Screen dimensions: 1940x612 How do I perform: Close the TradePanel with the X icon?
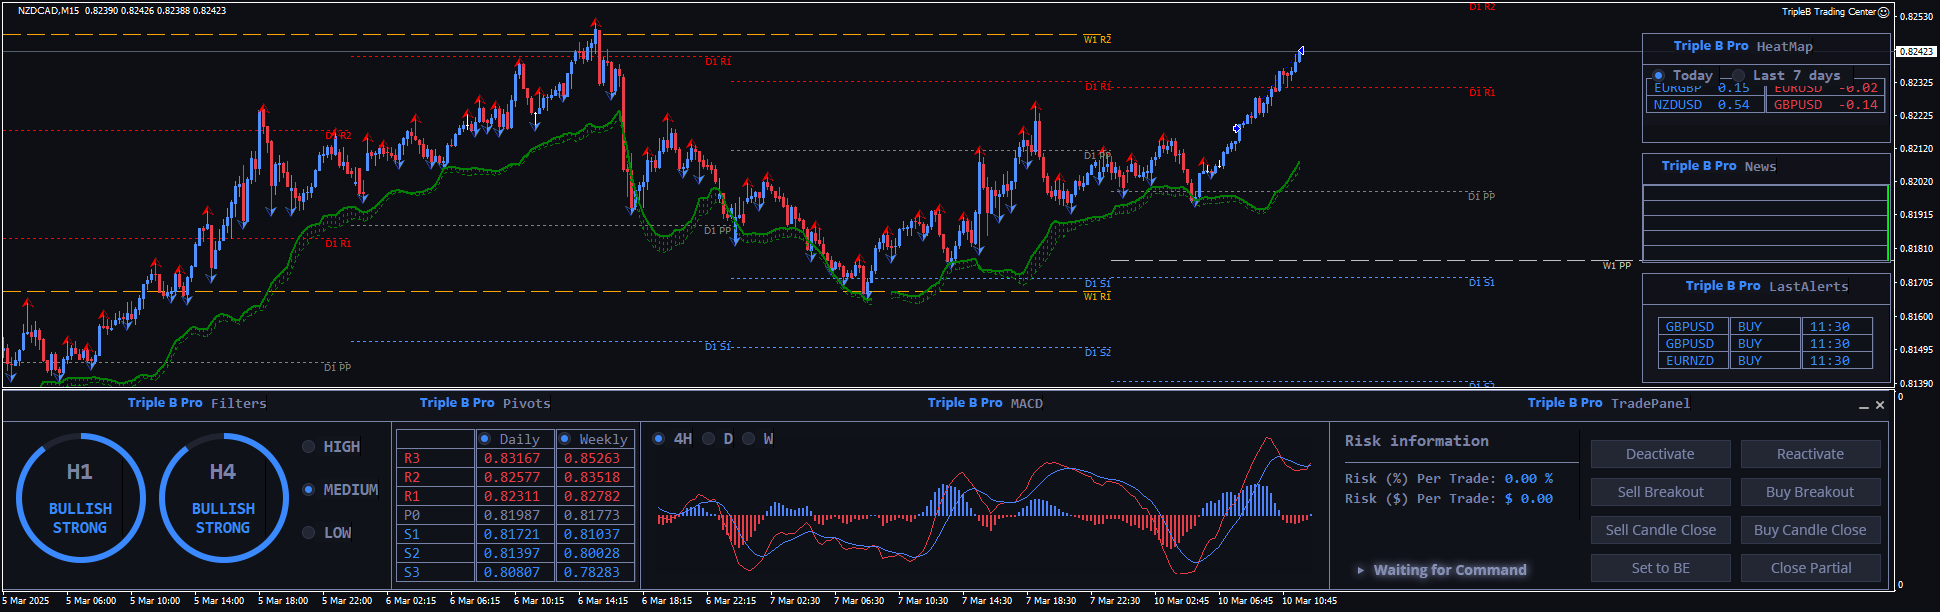1880,405
